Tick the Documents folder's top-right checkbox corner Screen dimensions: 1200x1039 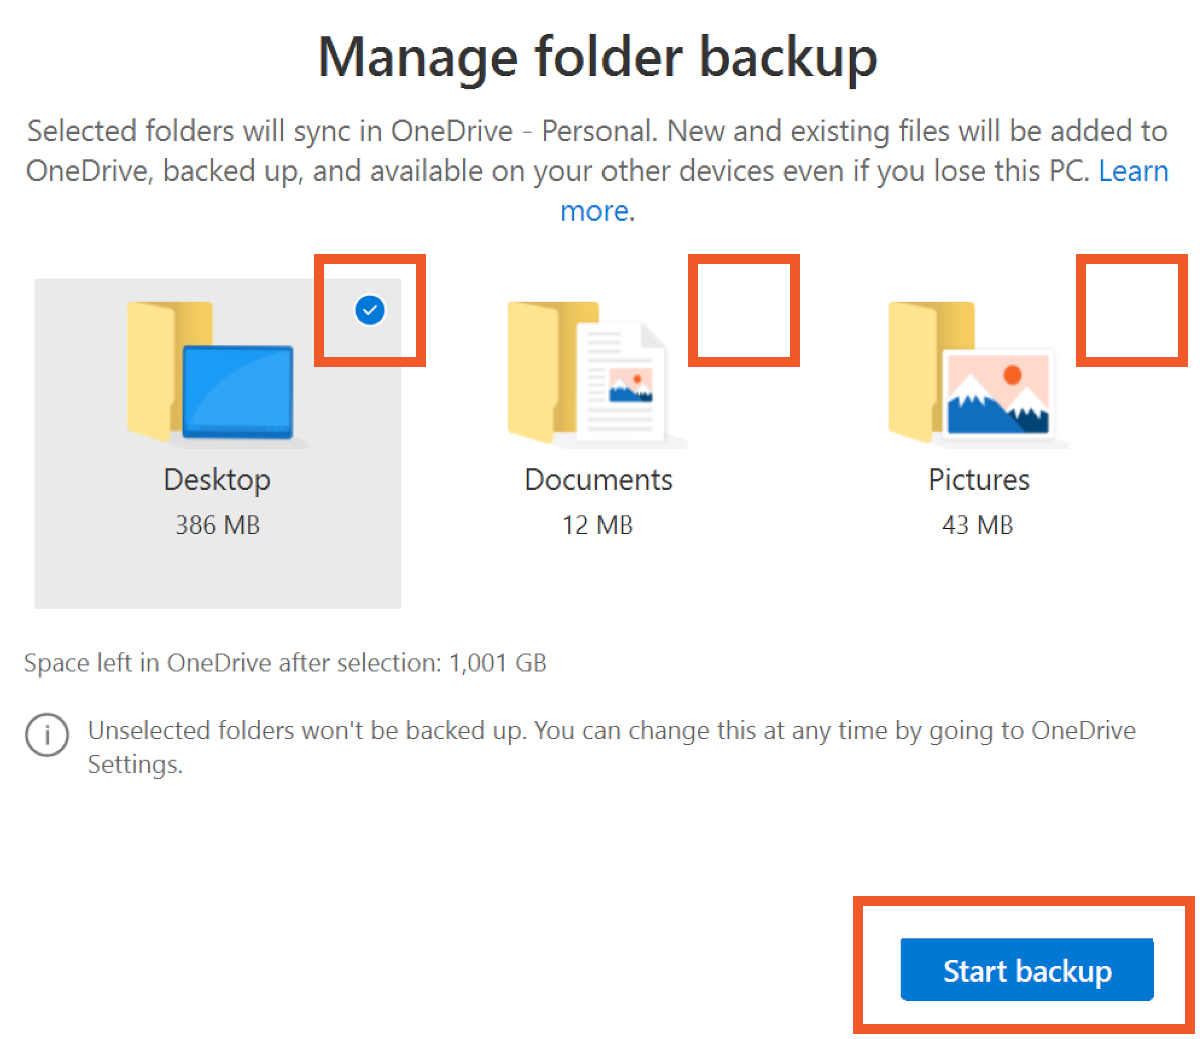click(x=744, y=310)
